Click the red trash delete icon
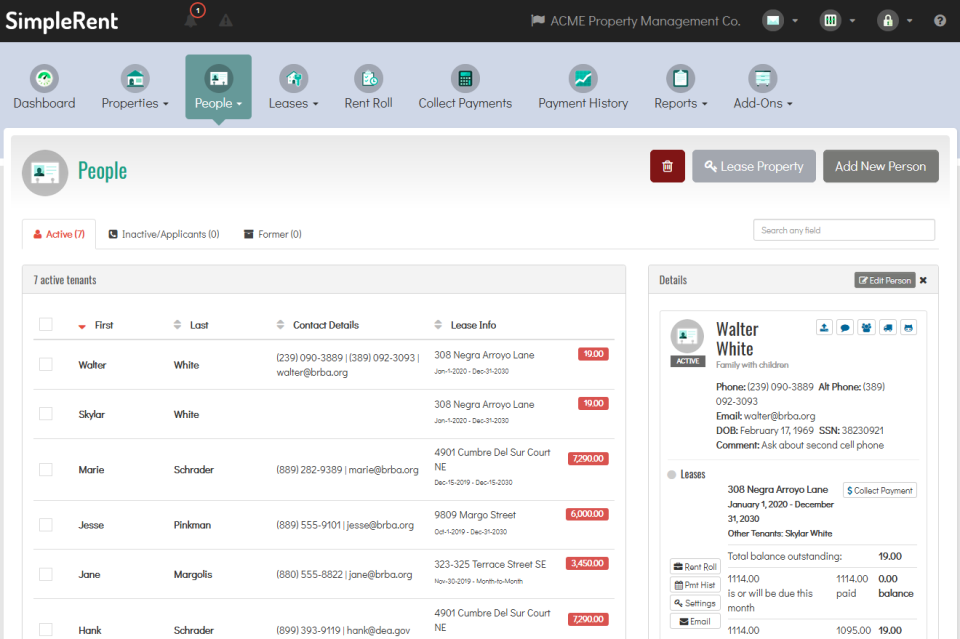Screen dimensions: 960x639 [667, 166]
